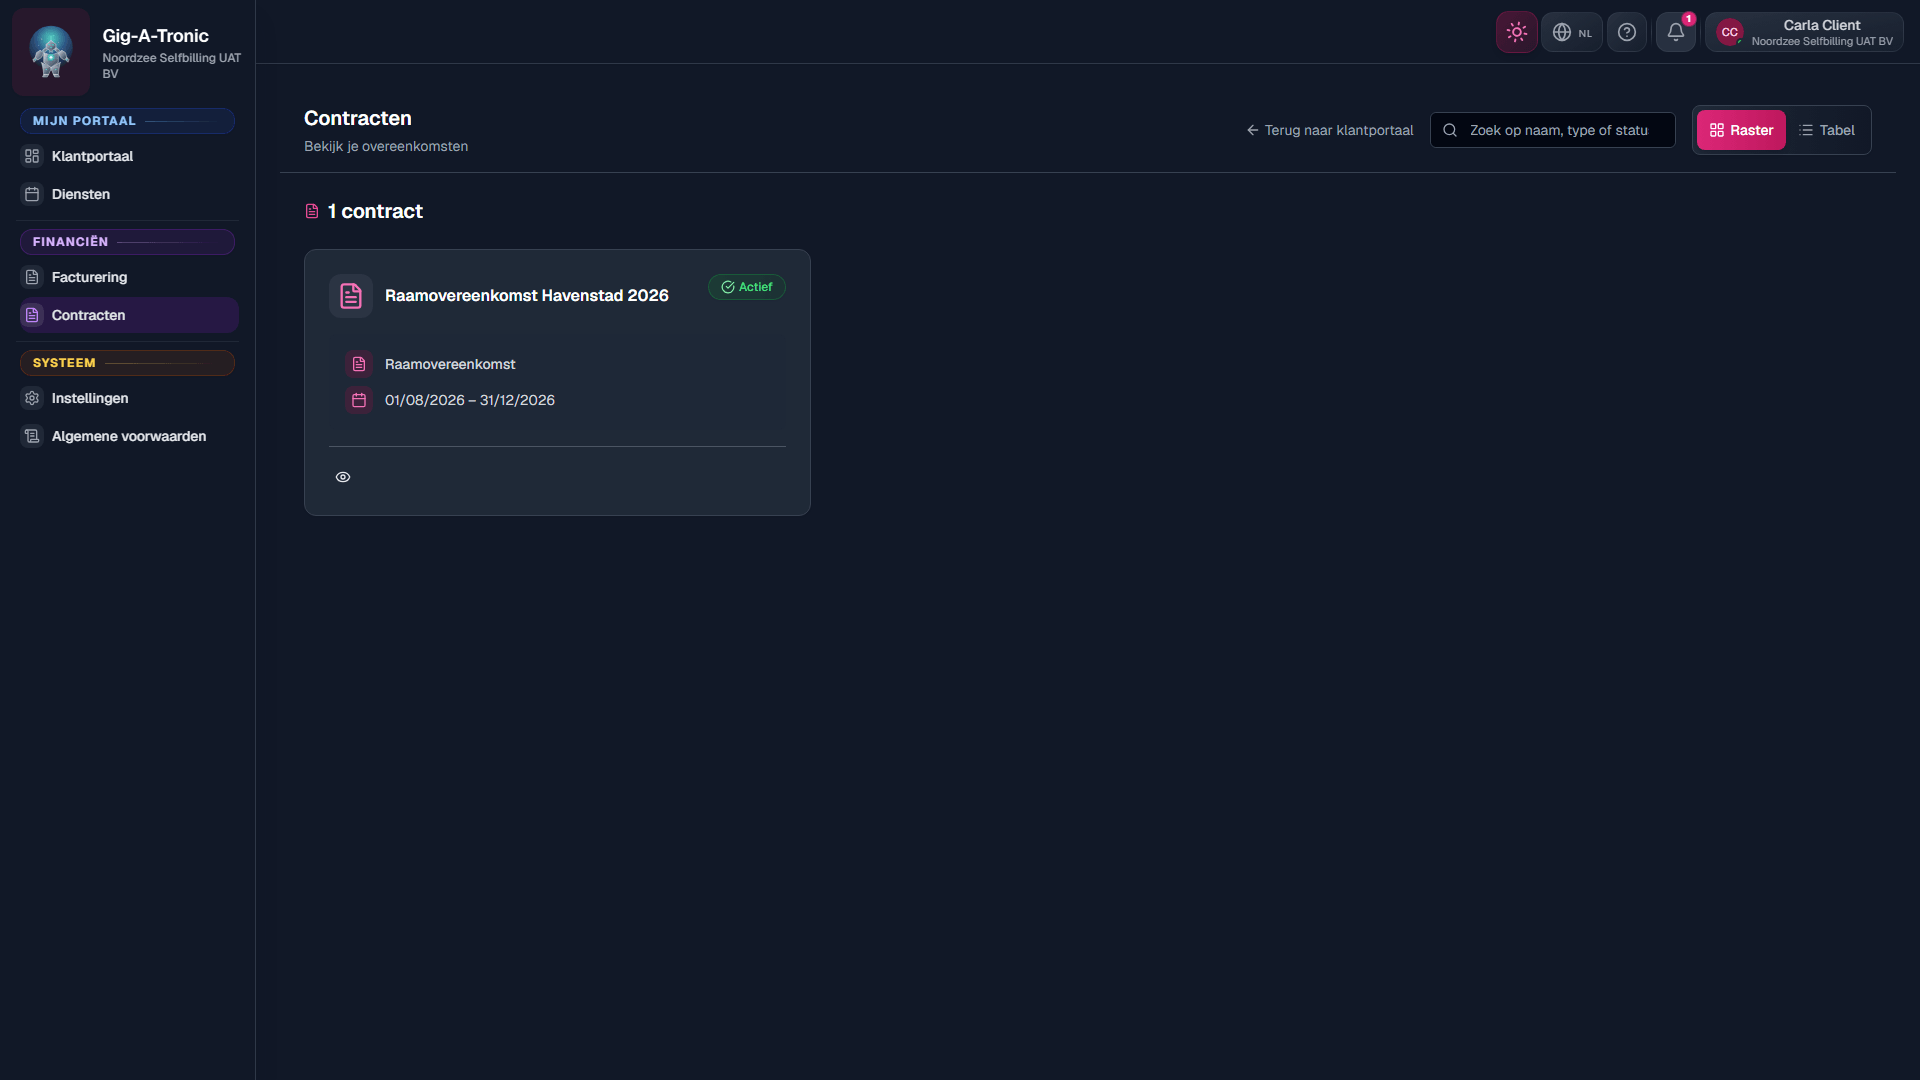Click the Algemene voorwaarden scroll icon
Screen dimensions: 1920x1080
click(32, 436)
